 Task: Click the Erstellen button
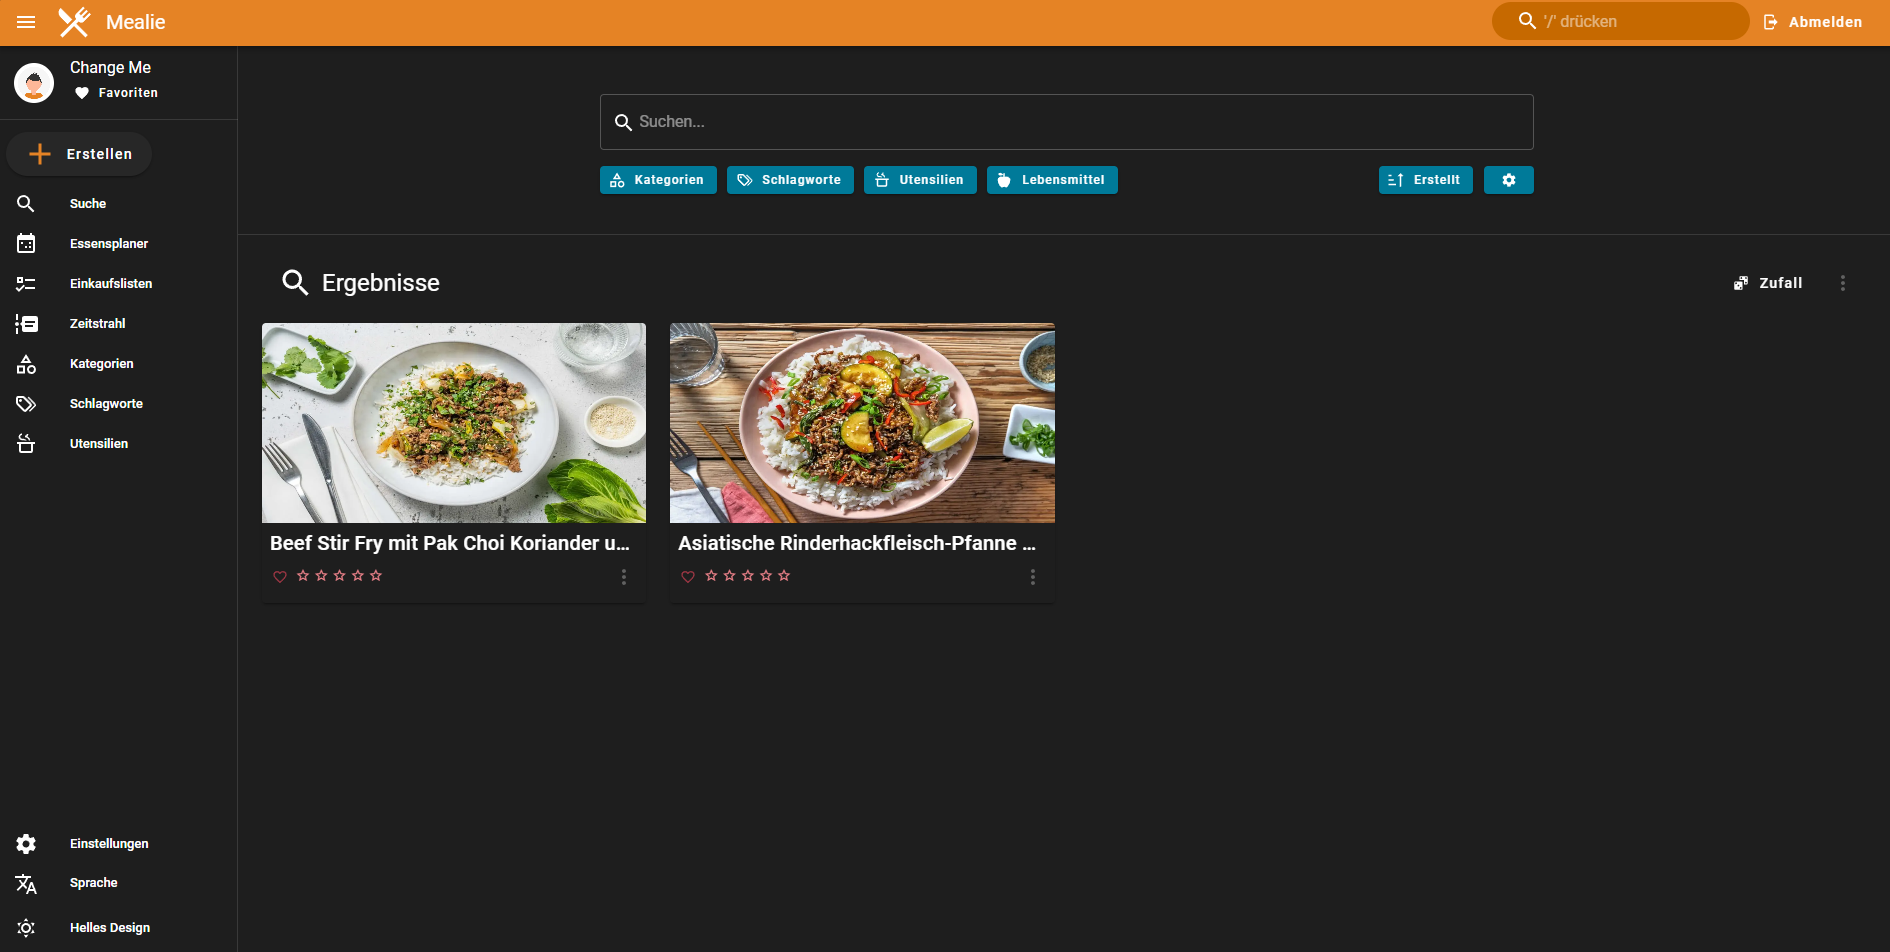tap(80, 154)
